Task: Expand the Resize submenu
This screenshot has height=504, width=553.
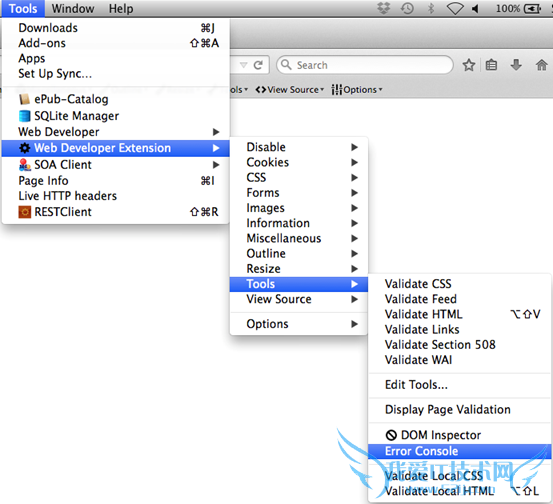Action: coord(299,269)
